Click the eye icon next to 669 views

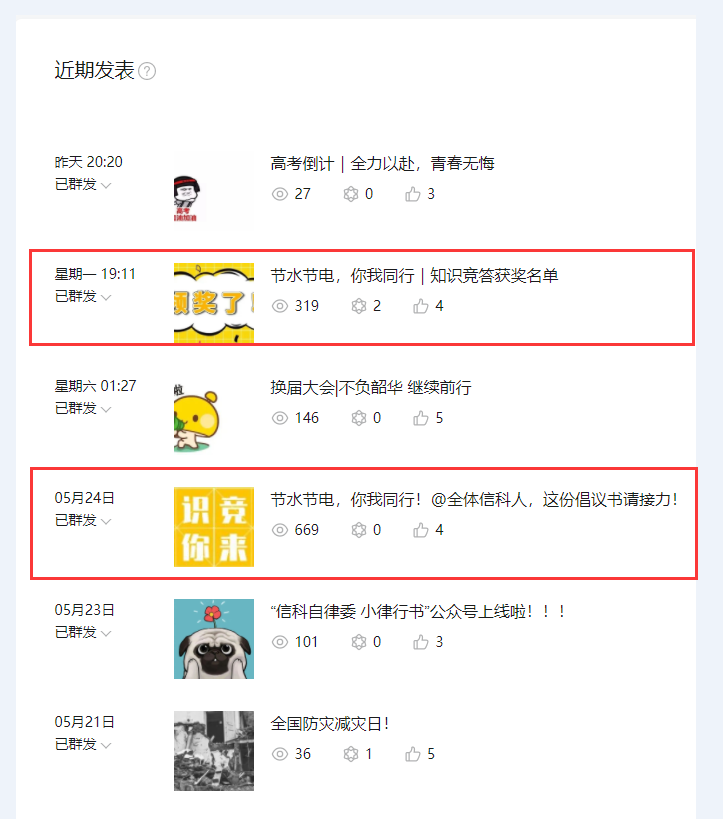tap(280, 530)
